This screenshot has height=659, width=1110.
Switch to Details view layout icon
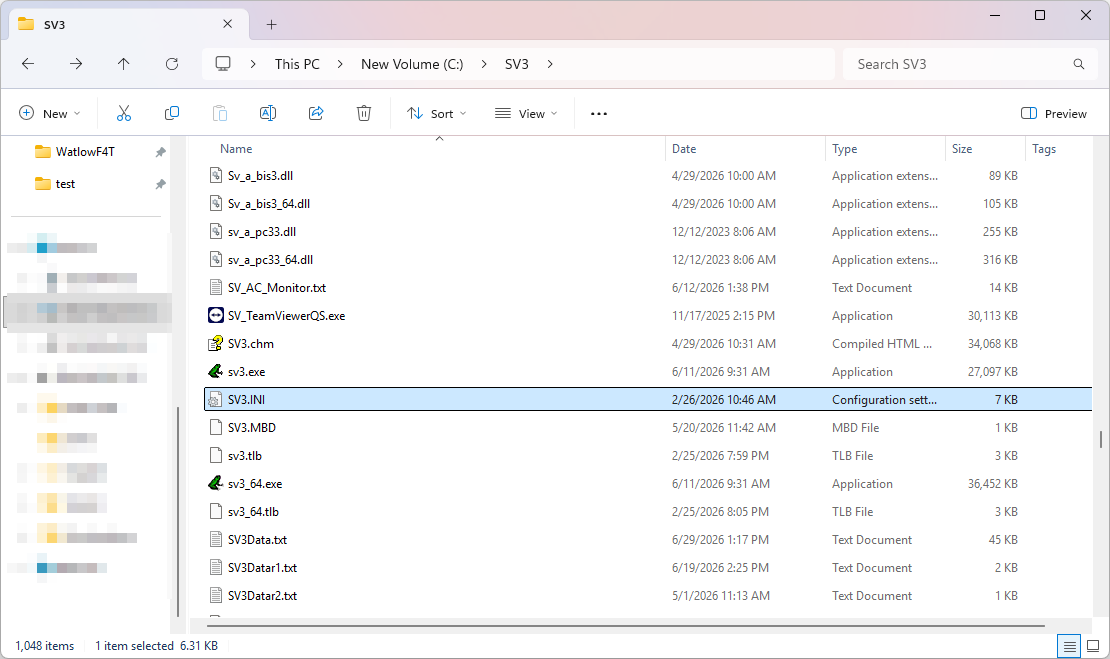click(1070, 646)
